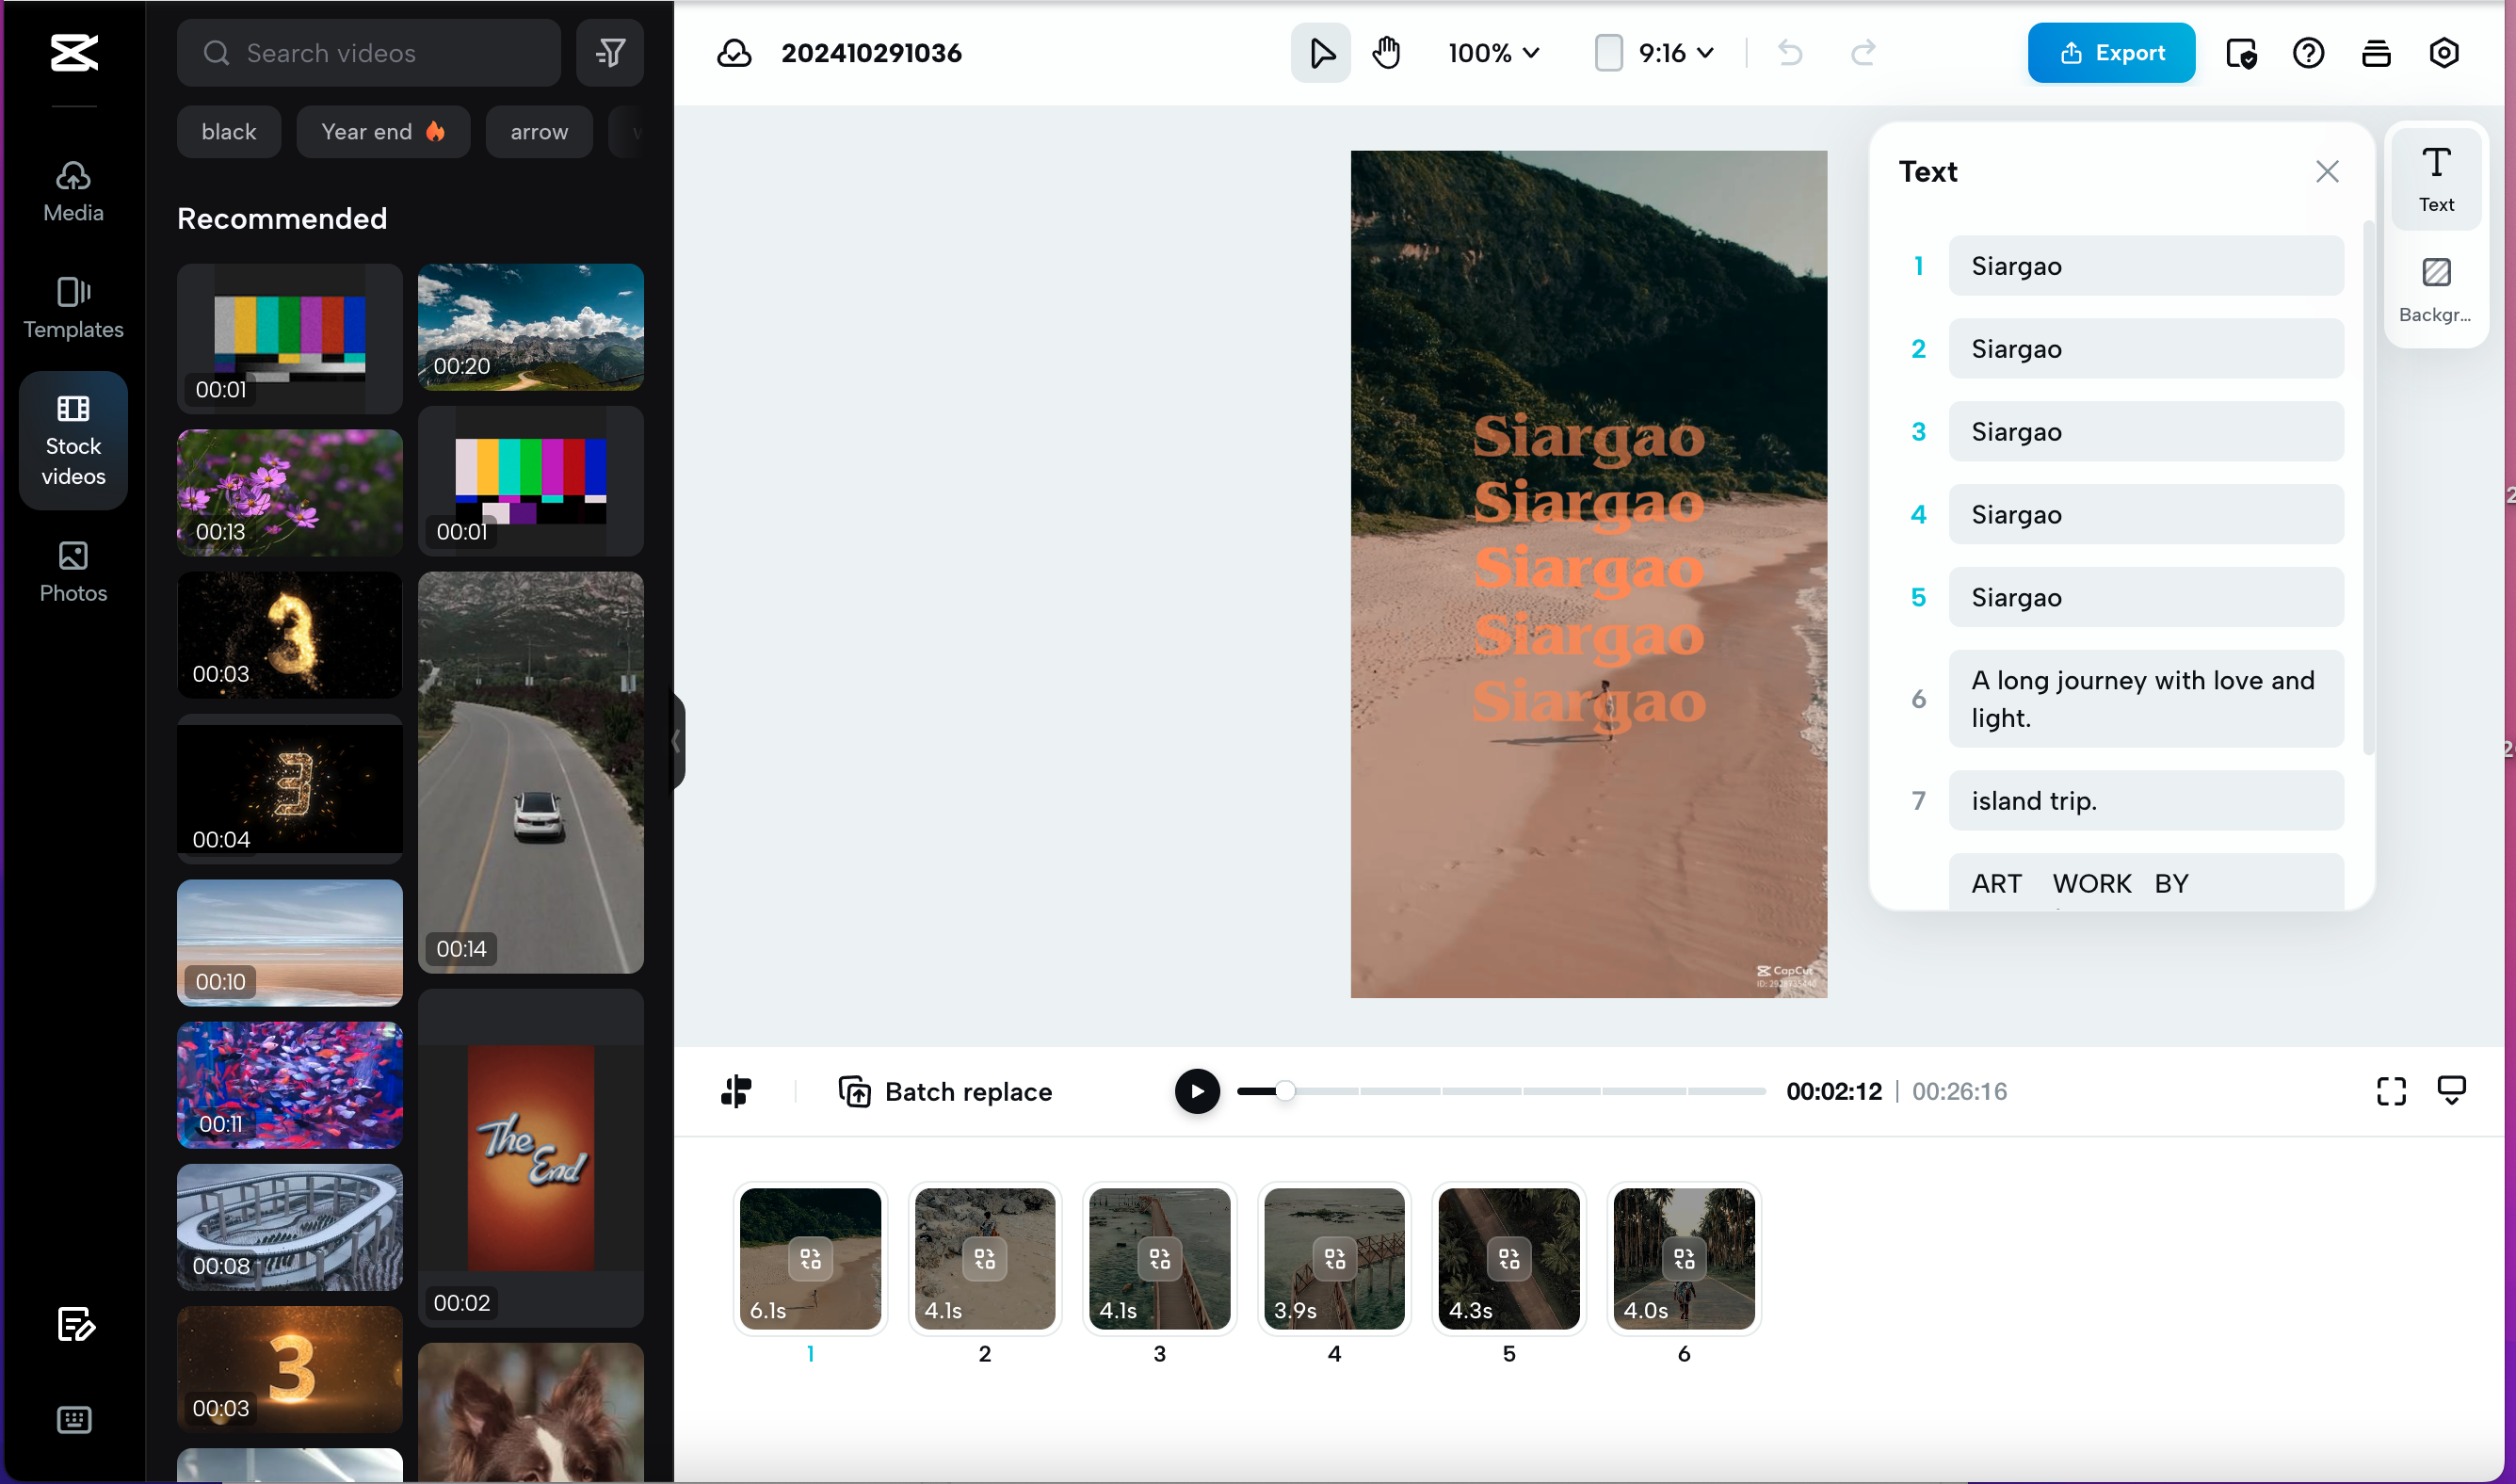Image resolution: width=2516 pixels, height=1484 pixels.
Task: Open the help question mark icon
Action: click(2308, 53)
